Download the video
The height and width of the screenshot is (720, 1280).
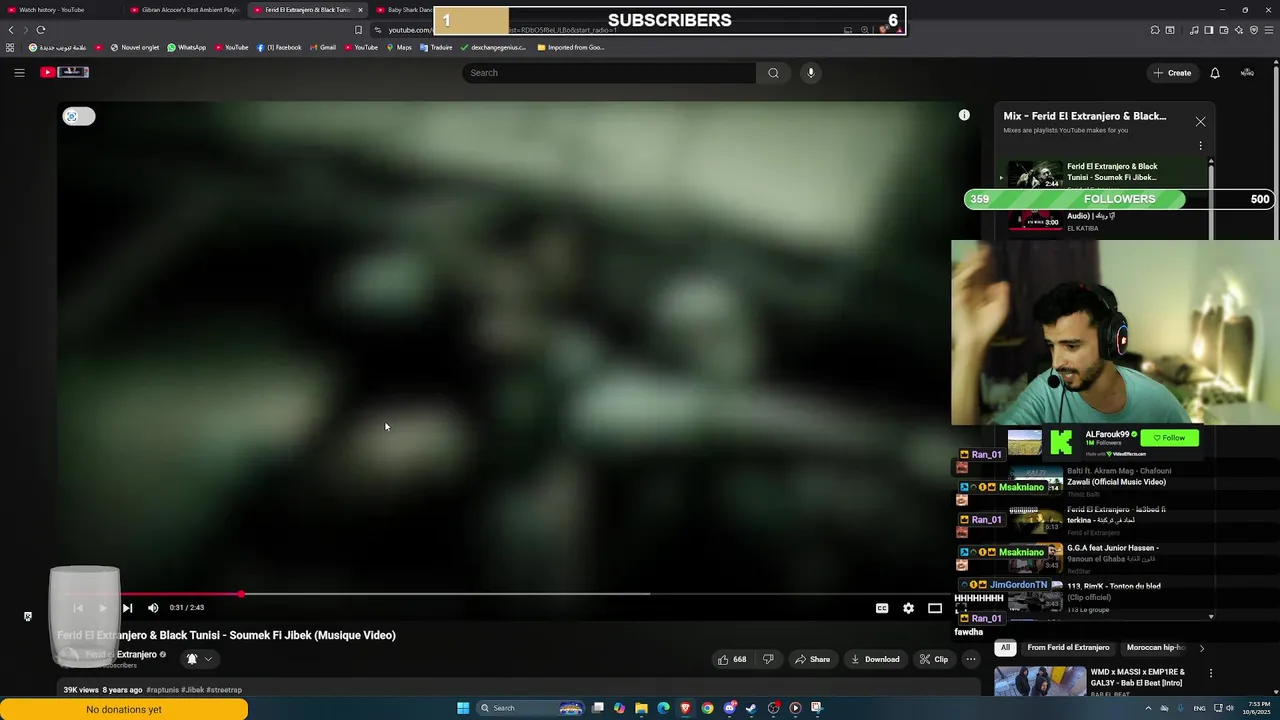pos(875,659)
